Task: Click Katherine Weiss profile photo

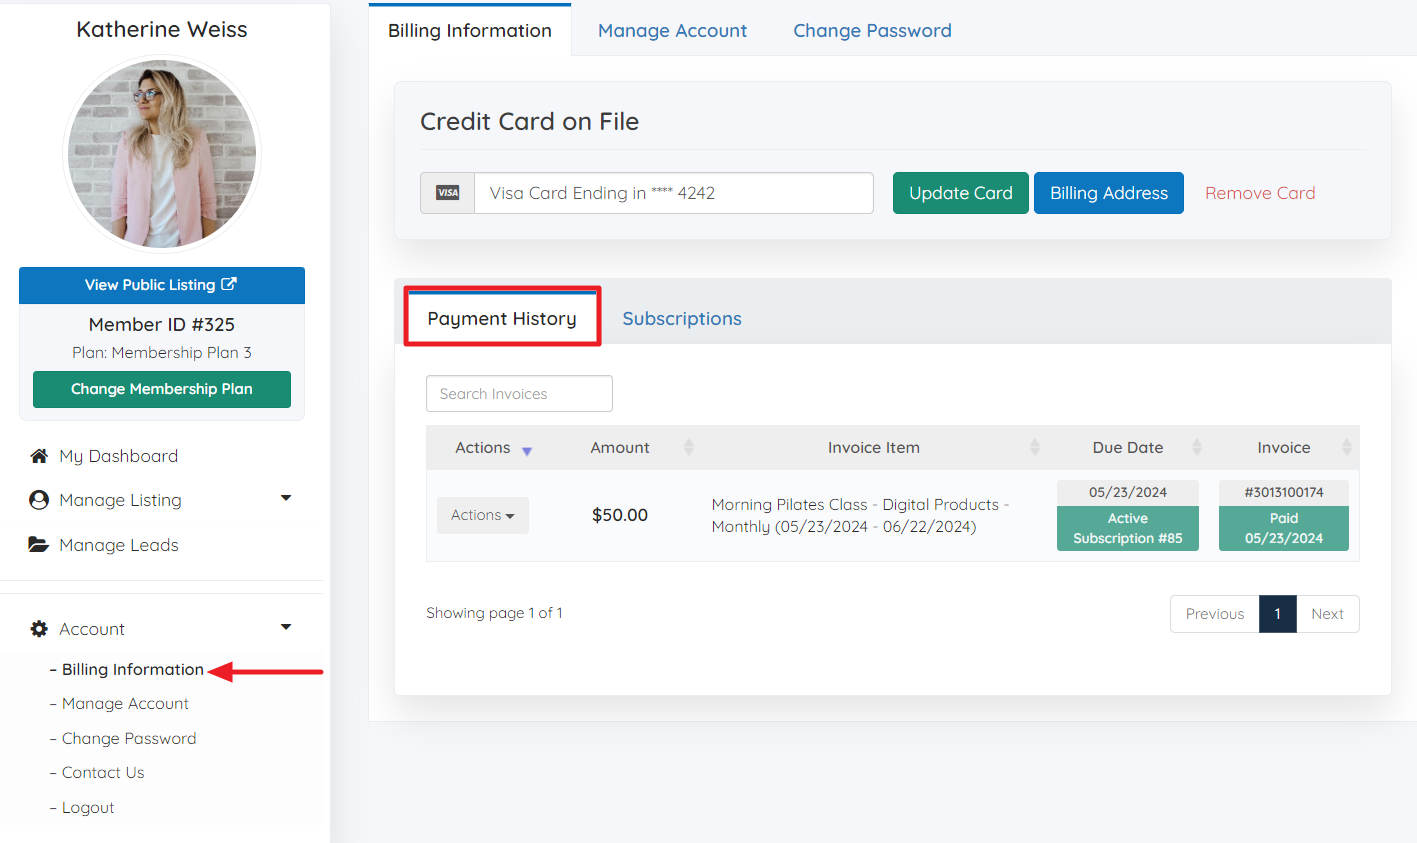Action: pyautogui.click(x=162, y=153)
